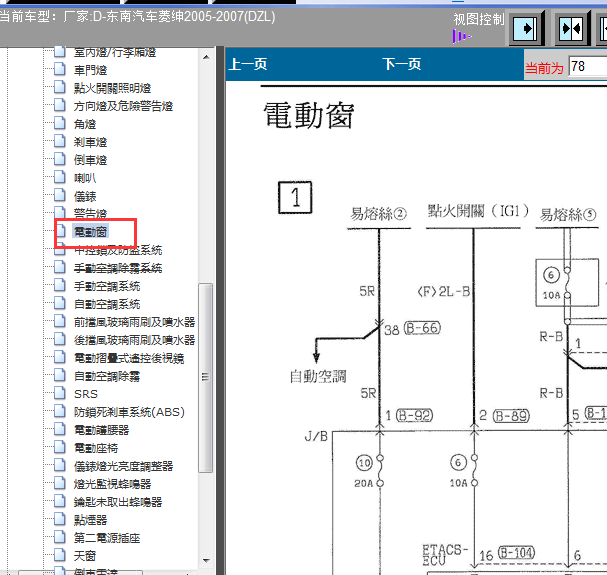Select 天窗 in the tree
607x575 pixels.
[x=85, y=556]
